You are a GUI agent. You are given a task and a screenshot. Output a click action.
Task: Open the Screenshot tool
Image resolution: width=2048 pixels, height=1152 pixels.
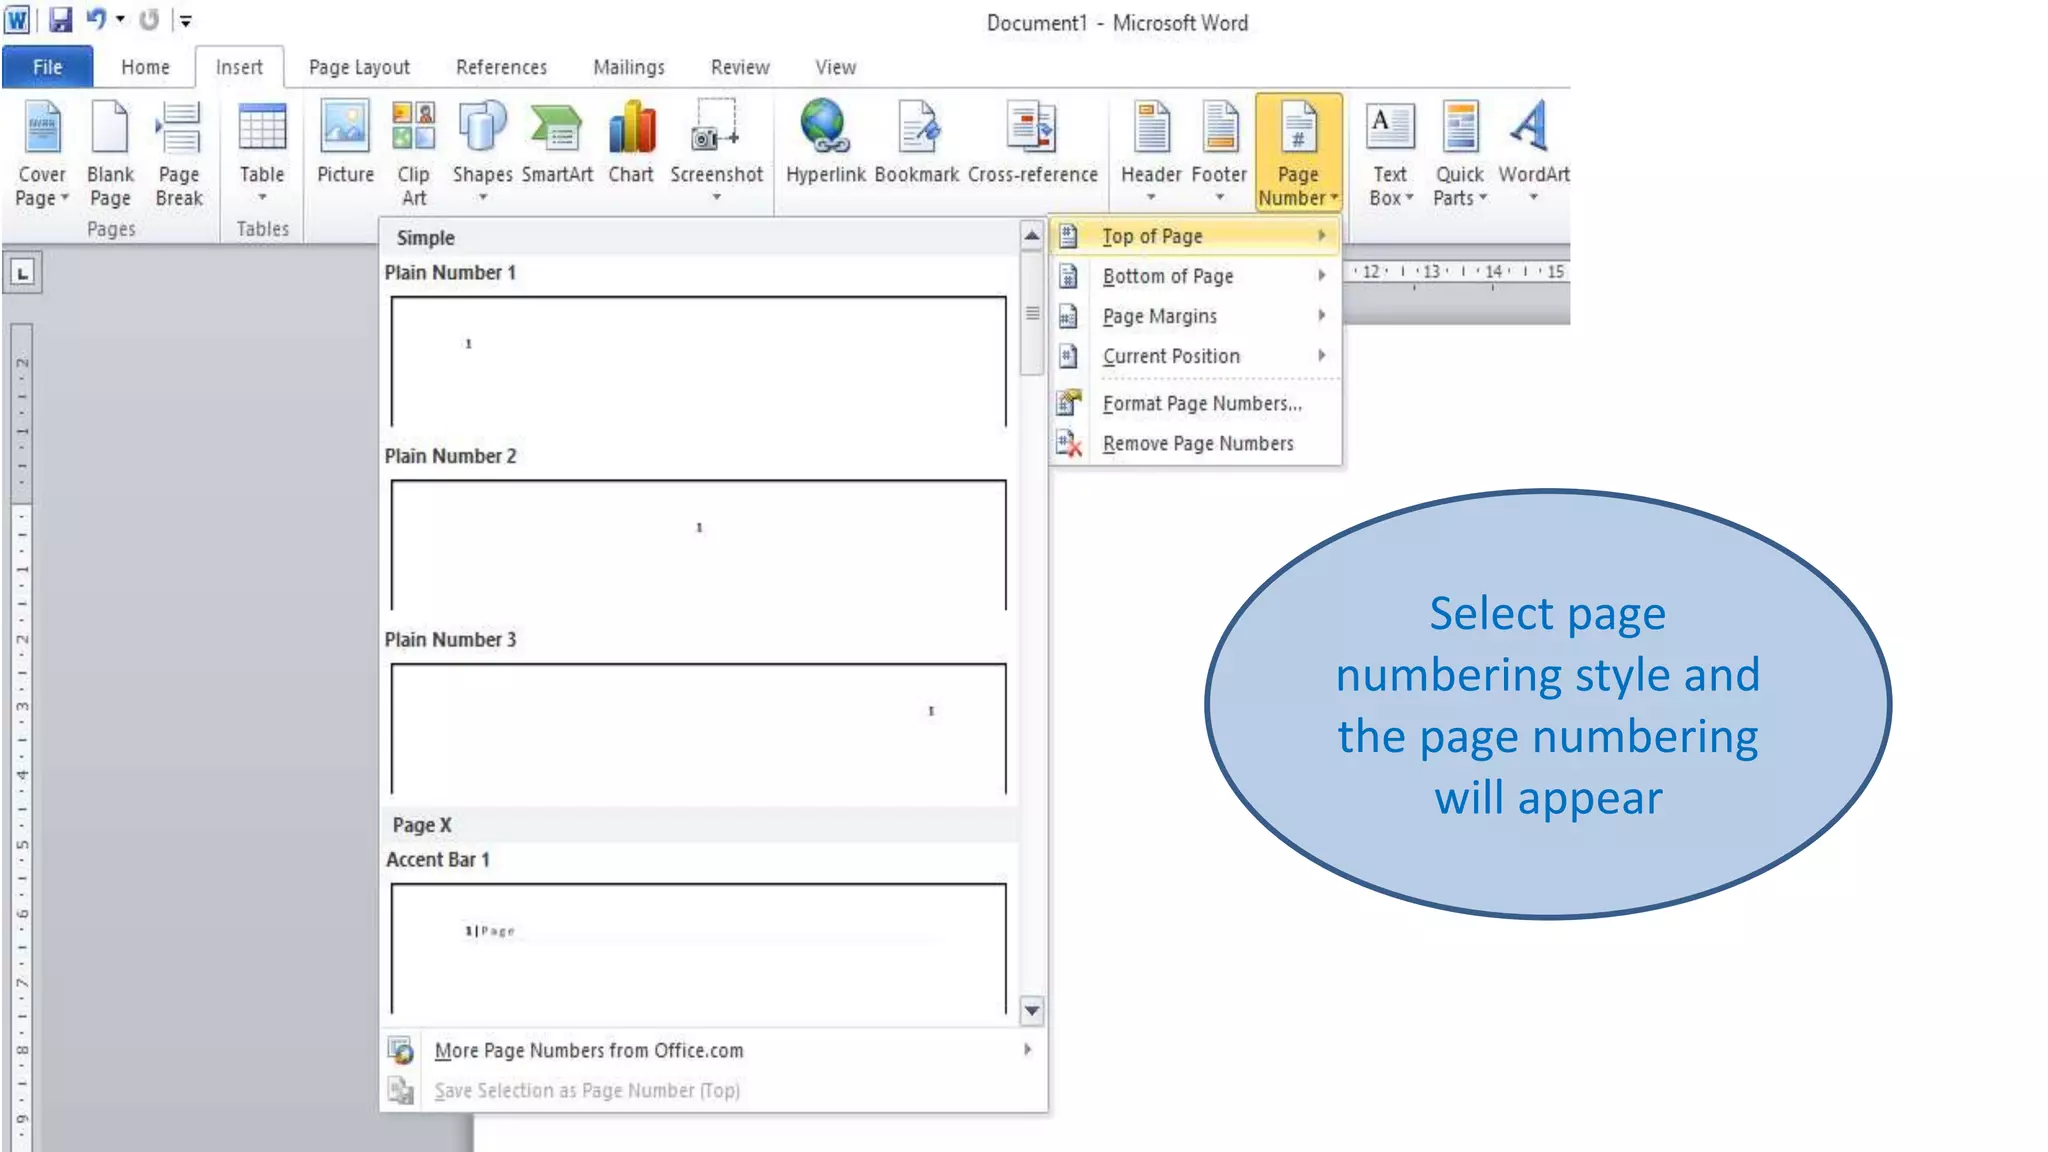coord(716,152)
